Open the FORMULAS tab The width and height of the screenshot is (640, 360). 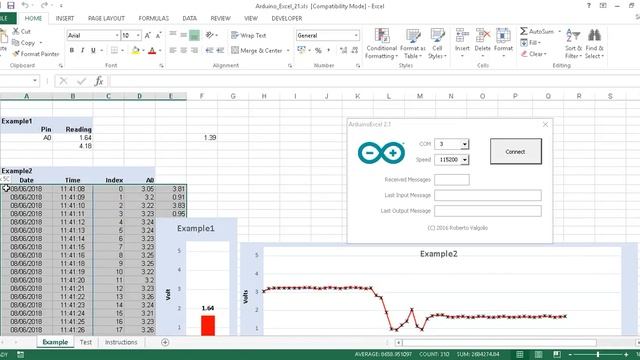153,18
